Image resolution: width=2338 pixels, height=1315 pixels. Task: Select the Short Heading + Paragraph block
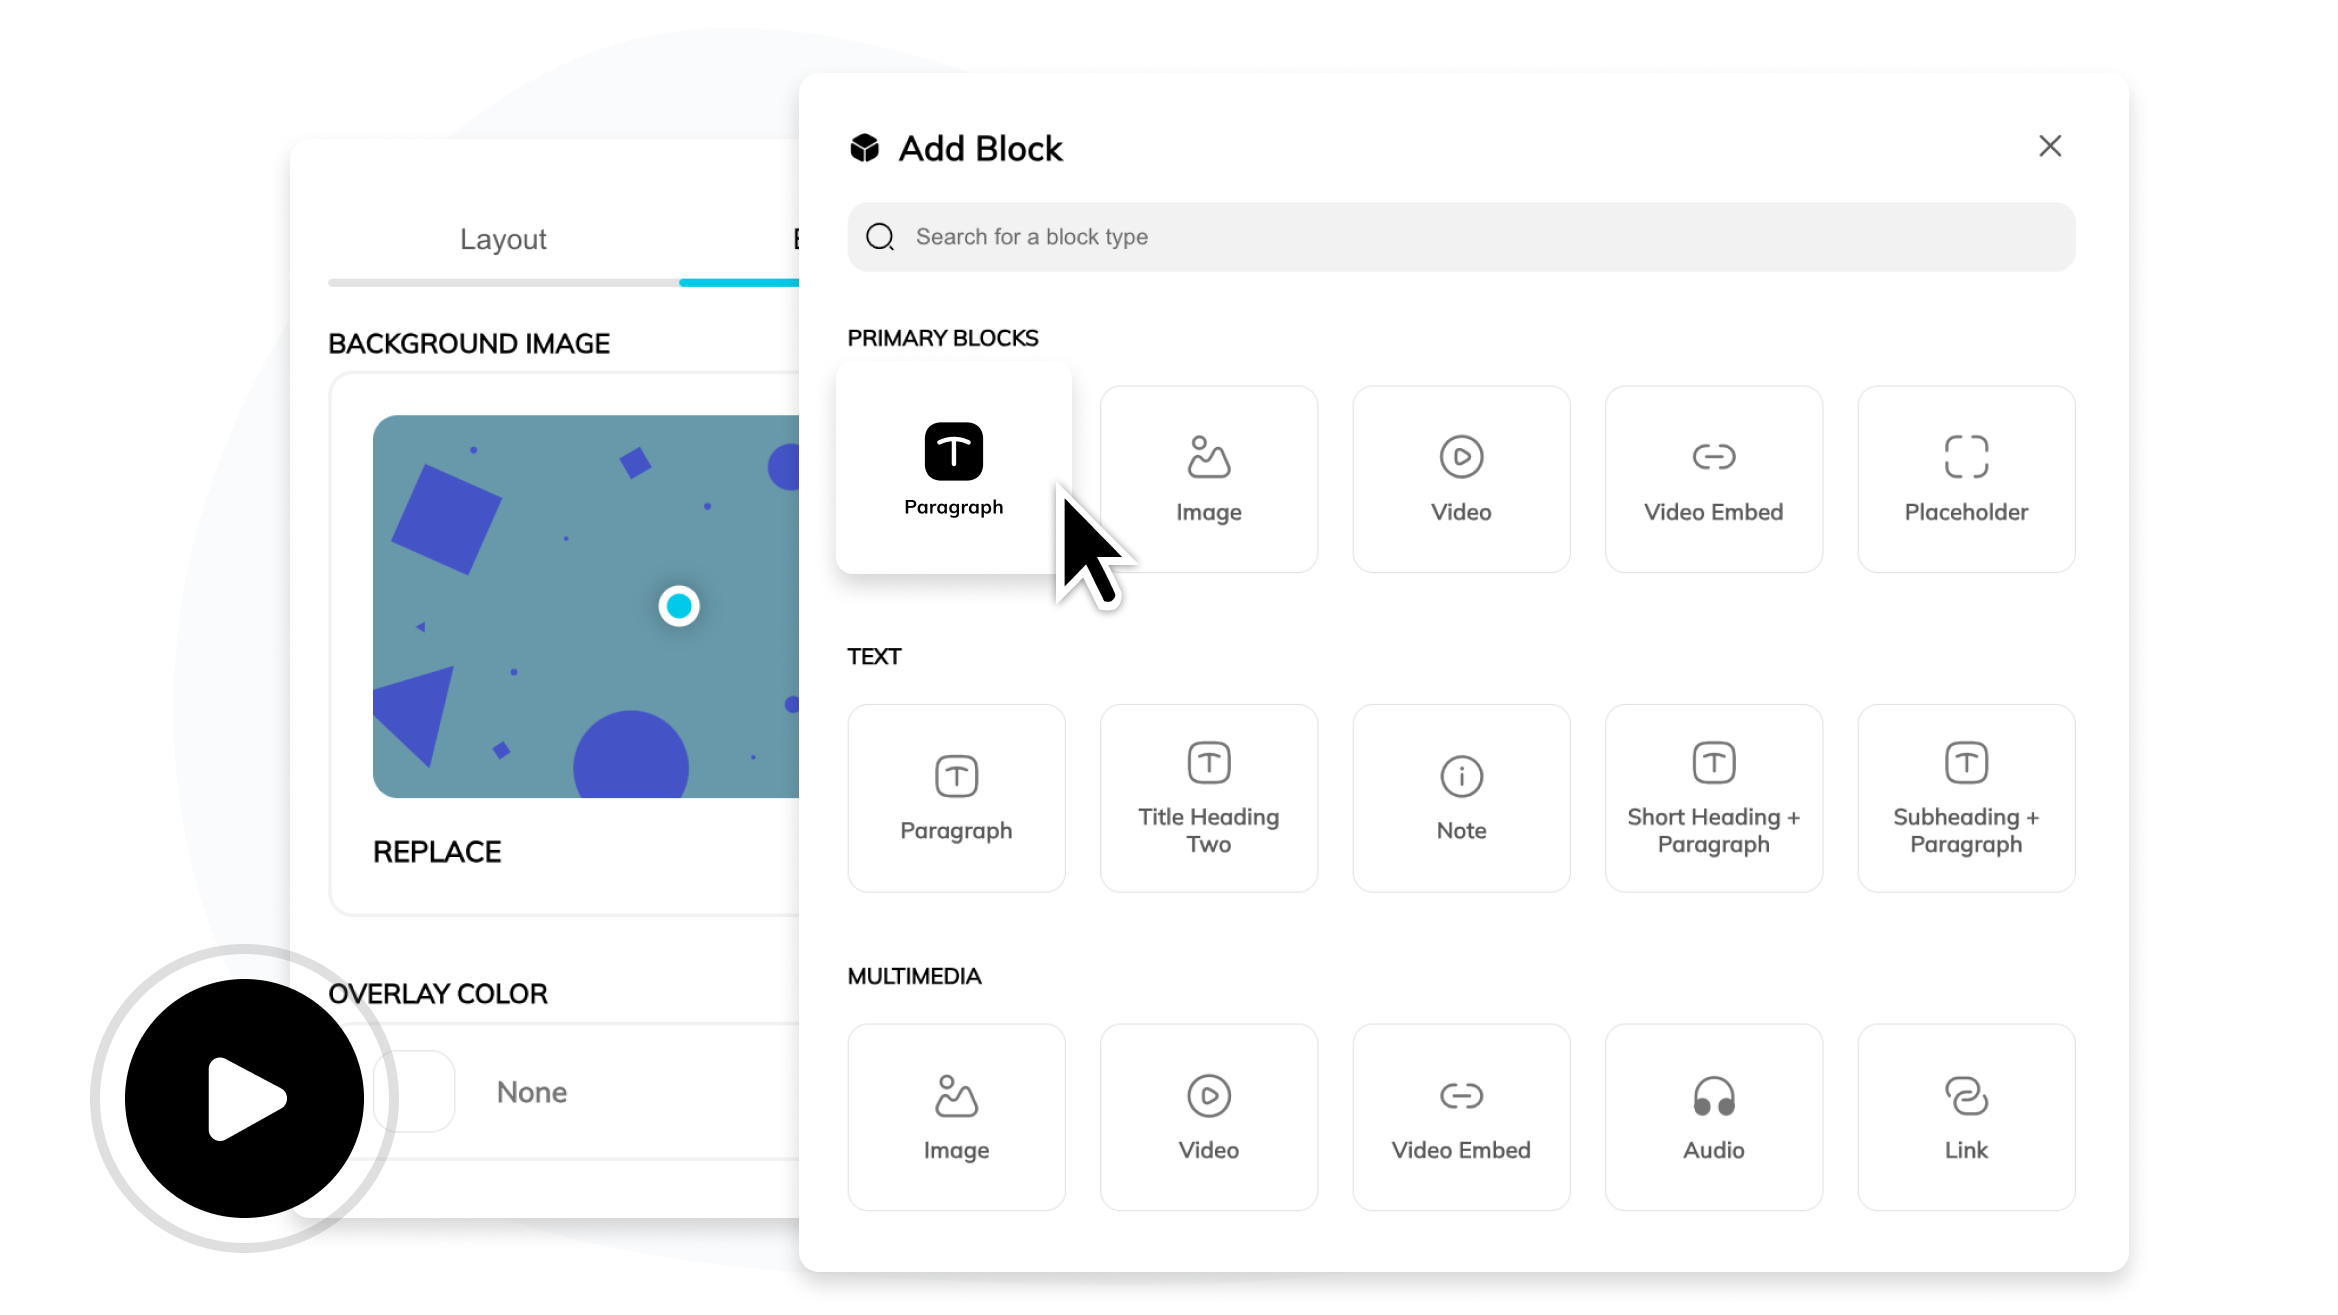coord(1712,797)
